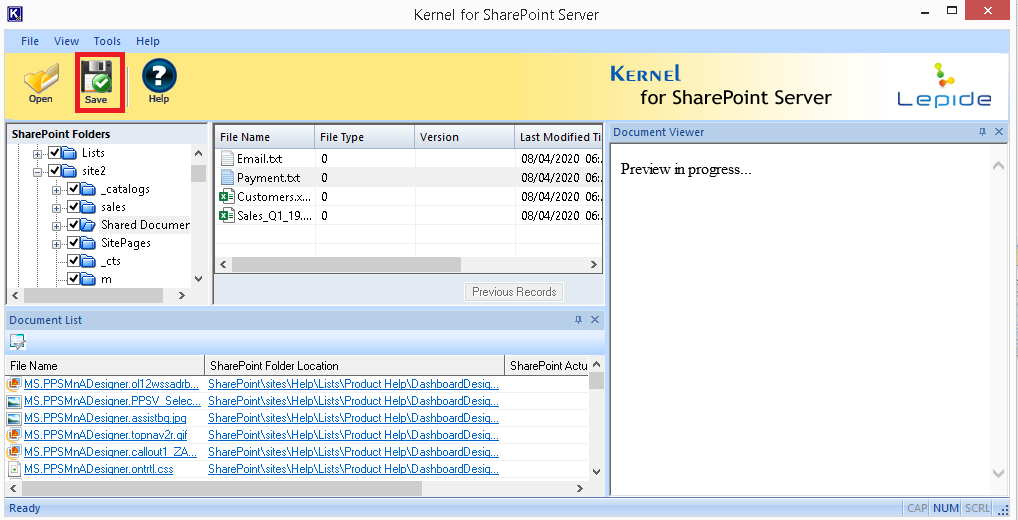Click the site2 folder icon

tap(69, 171)
